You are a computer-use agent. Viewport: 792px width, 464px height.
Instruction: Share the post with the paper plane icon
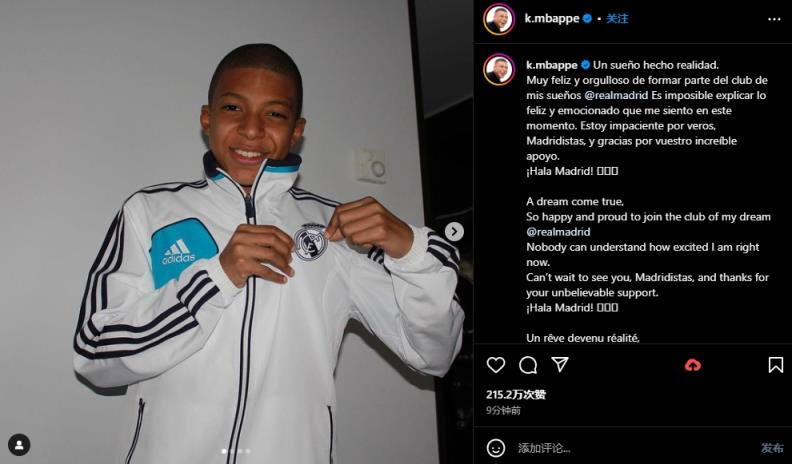pyautogui.click(x=560, y=365)
